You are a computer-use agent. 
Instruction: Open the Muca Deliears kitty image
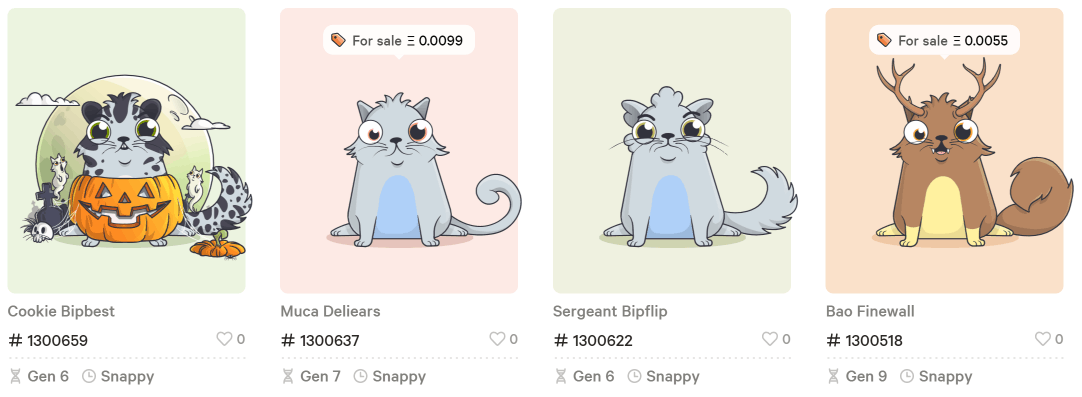399,151
